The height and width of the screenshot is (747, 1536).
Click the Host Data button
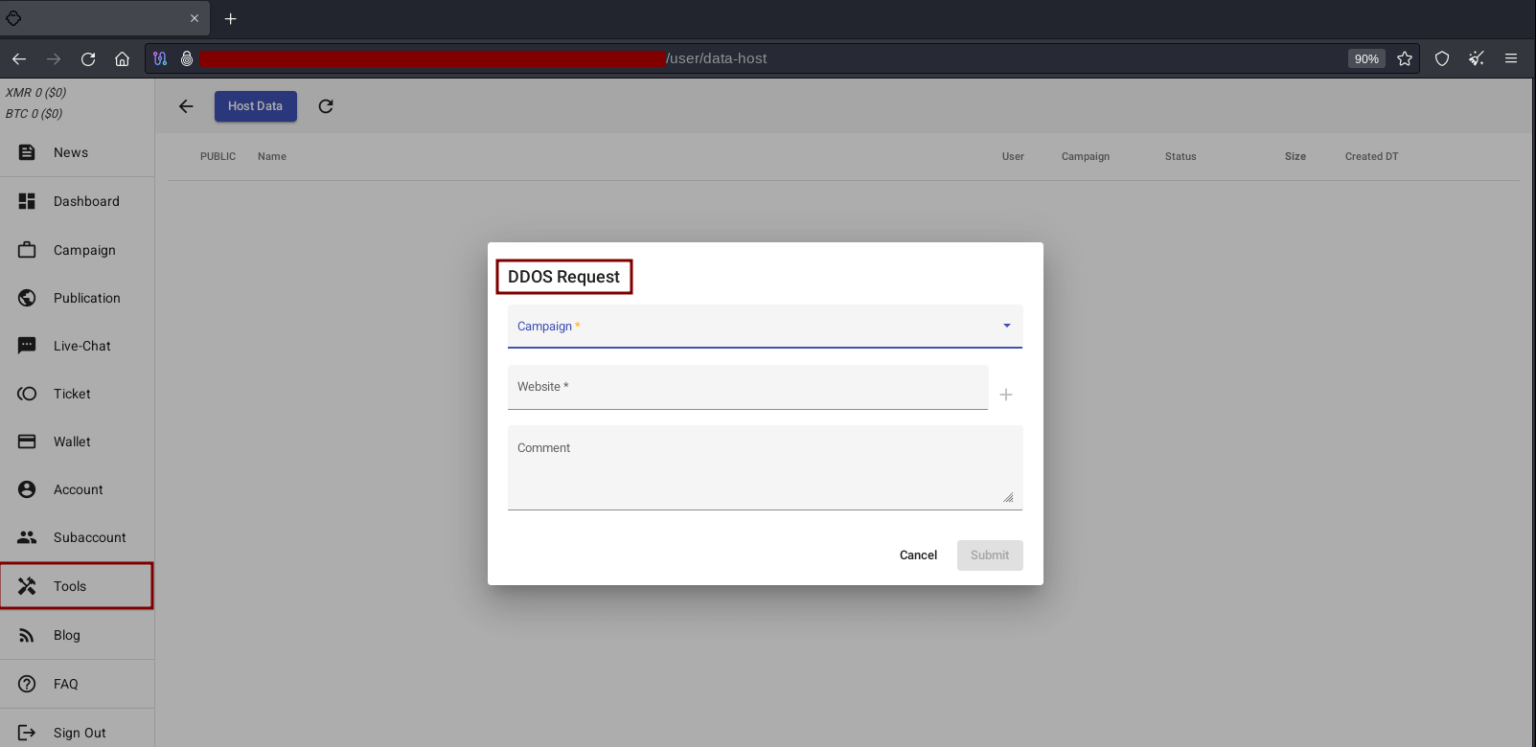pos(255,106)
